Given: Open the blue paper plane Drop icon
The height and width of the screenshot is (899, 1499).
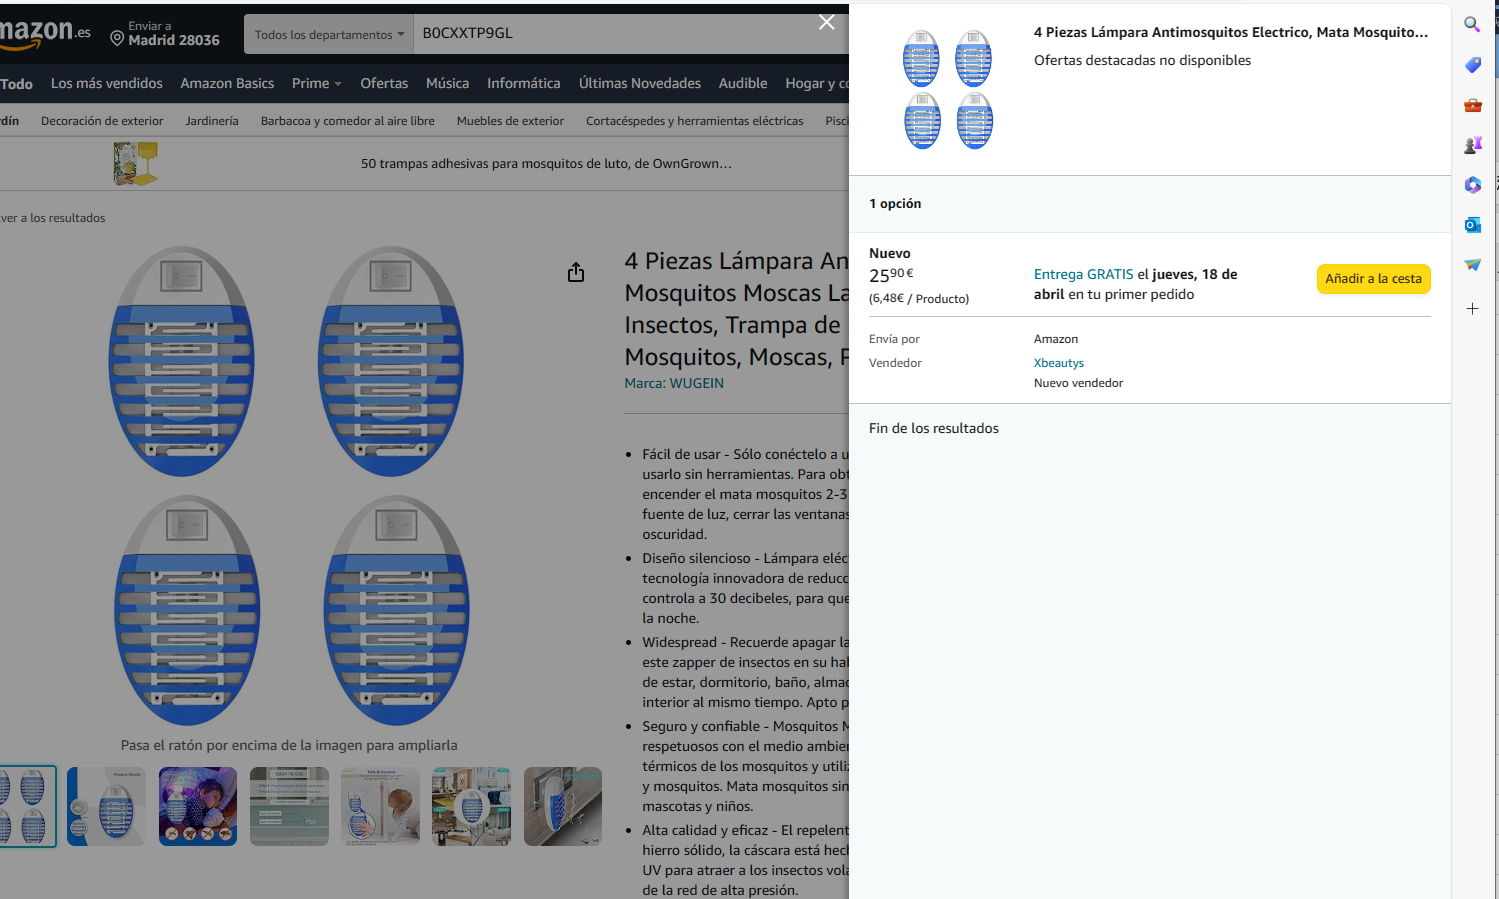Looking at the screenshot, I should coord(1472,265).
